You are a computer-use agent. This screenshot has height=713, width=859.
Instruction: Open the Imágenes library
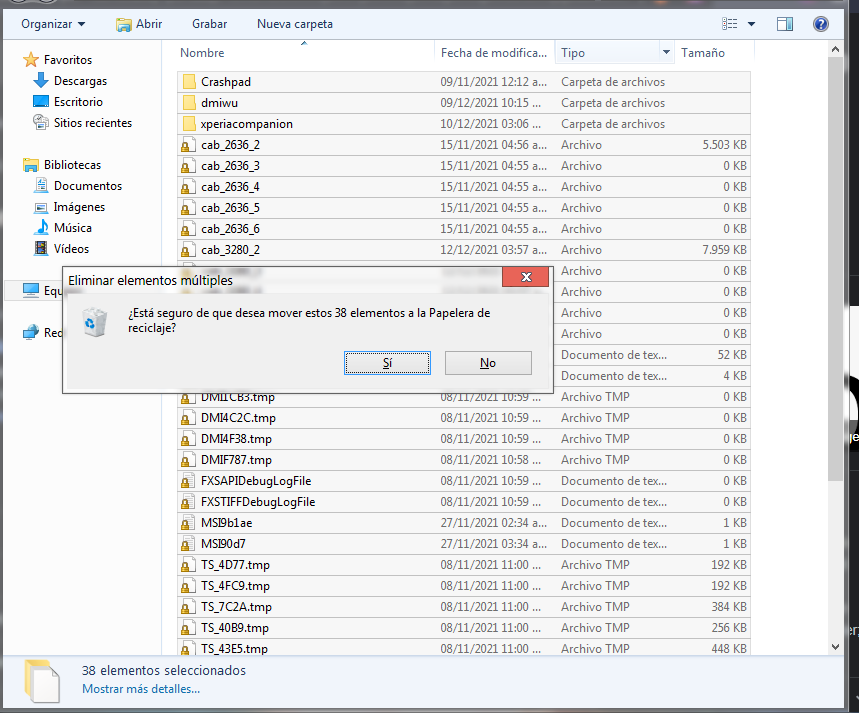point(79,207)
